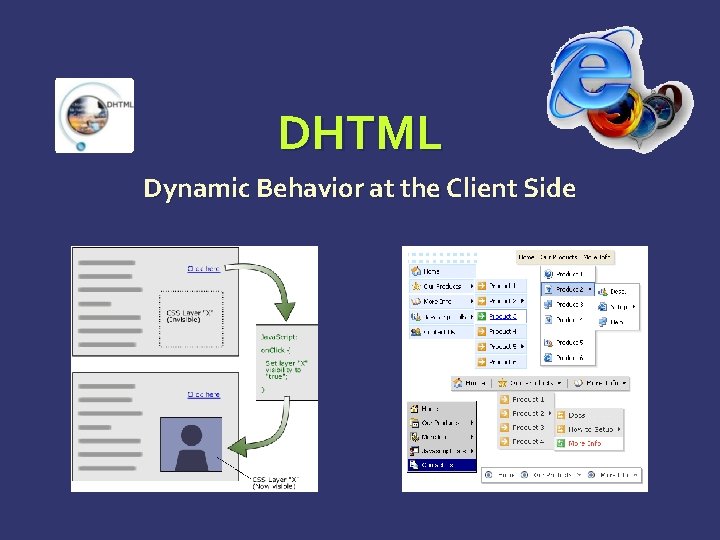Select Product 3 in the gray dropdown menu
720x540 pixels.
pos(526,428)
